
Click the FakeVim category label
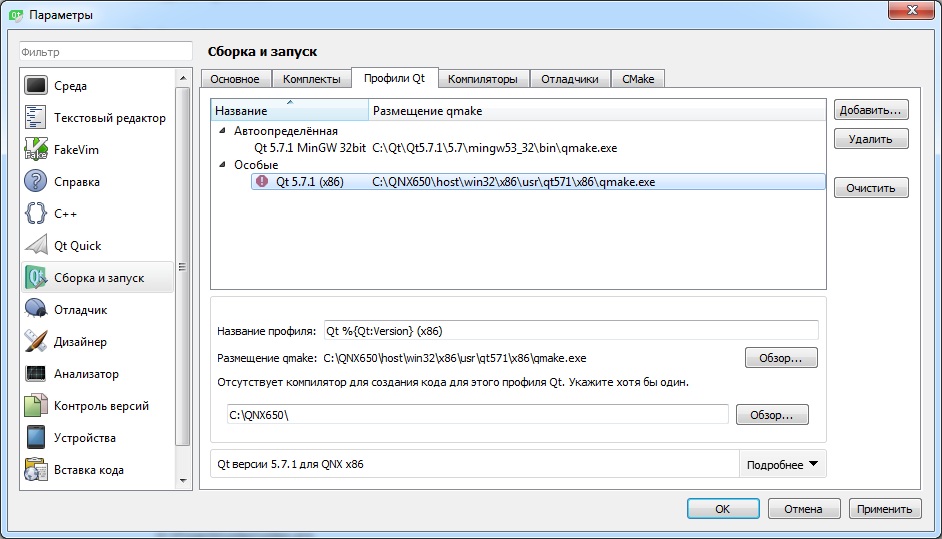[76, 150]
